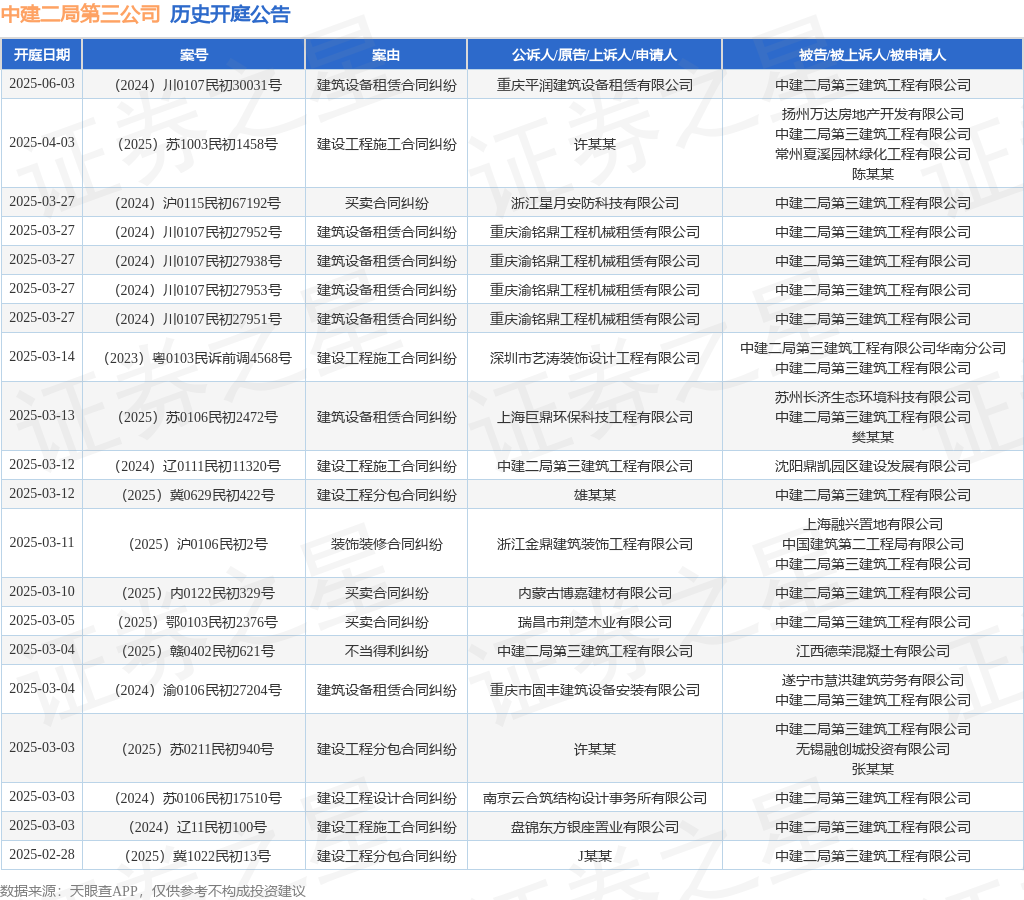Click the hearing date 2025-03-05
Image resolution: width=1024 pixels, height=900 pixels.
[42, 620]
